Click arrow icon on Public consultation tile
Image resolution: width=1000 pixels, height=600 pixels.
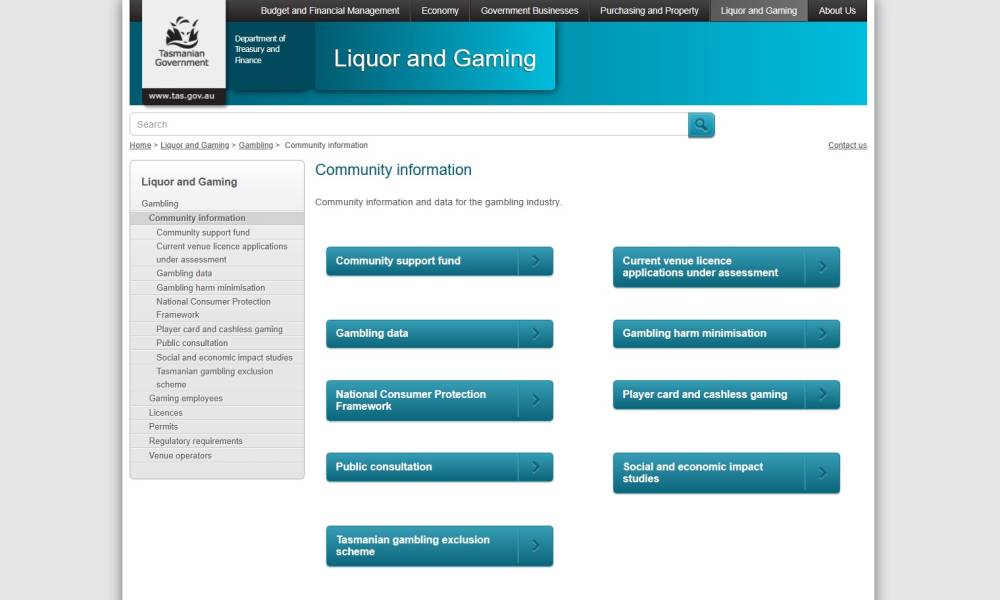(x=536, y=467)
